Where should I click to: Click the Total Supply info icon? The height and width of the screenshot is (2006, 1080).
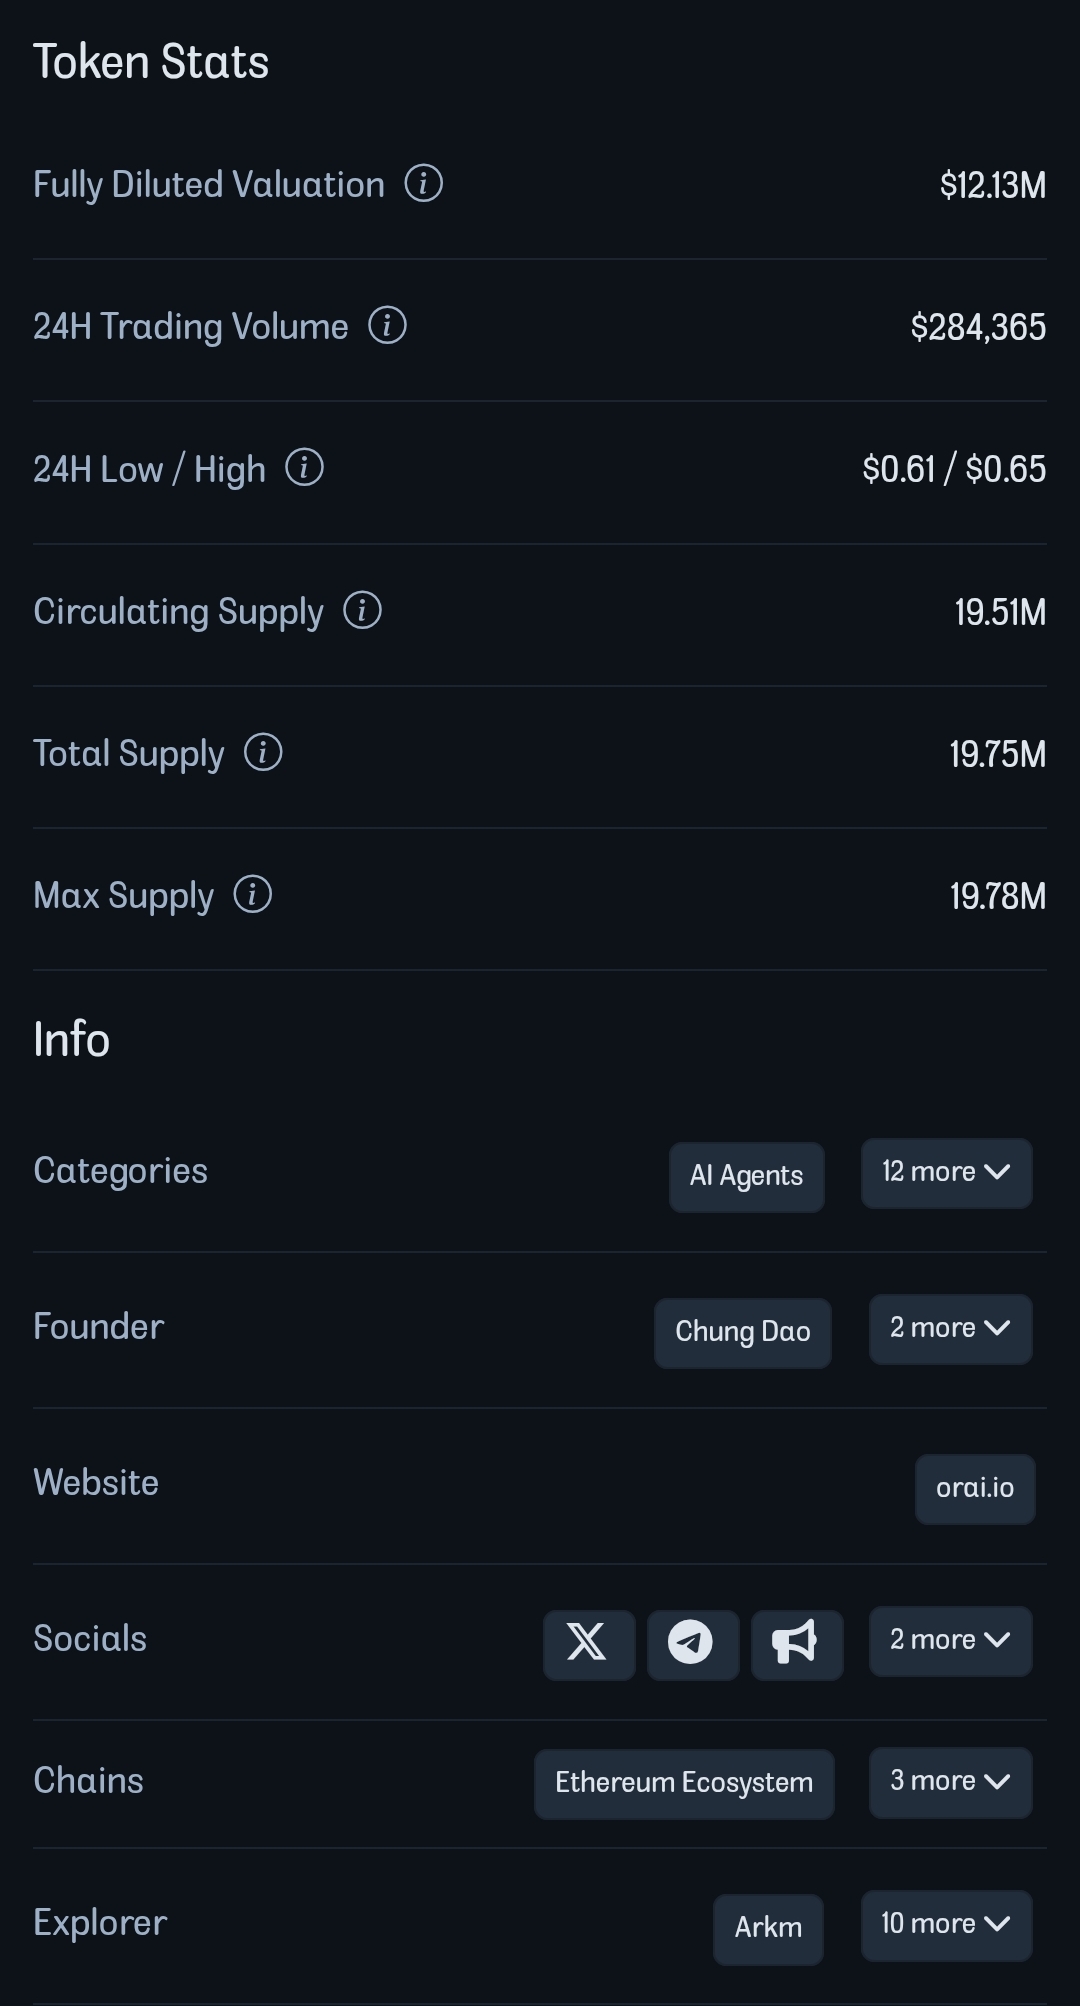[263, 752]
